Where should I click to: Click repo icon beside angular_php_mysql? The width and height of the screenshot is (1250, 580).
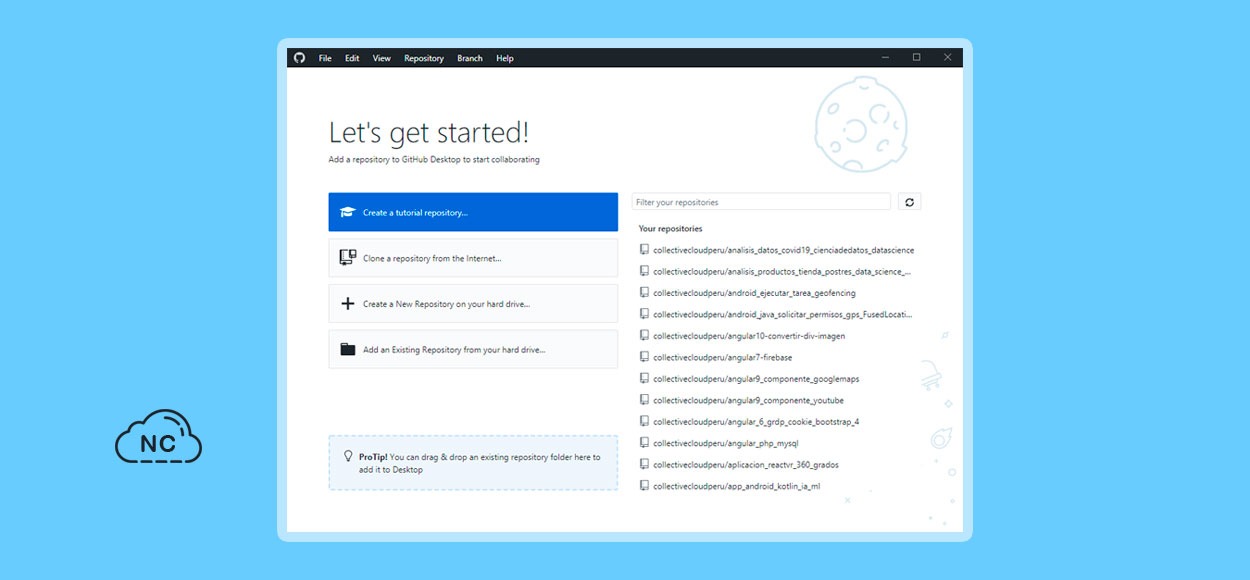644,443
